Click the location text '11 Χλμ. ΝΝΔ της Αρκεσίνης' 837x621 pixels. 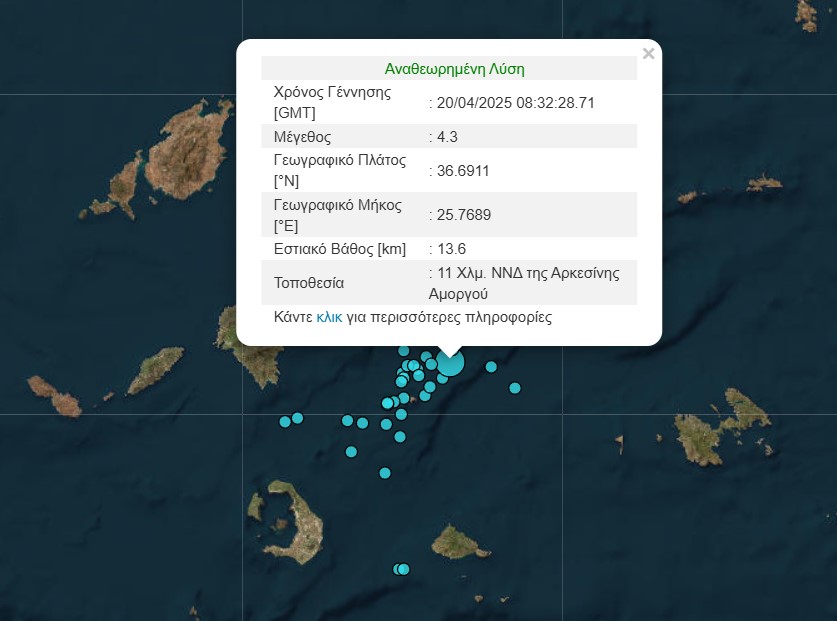coord(526,273)
